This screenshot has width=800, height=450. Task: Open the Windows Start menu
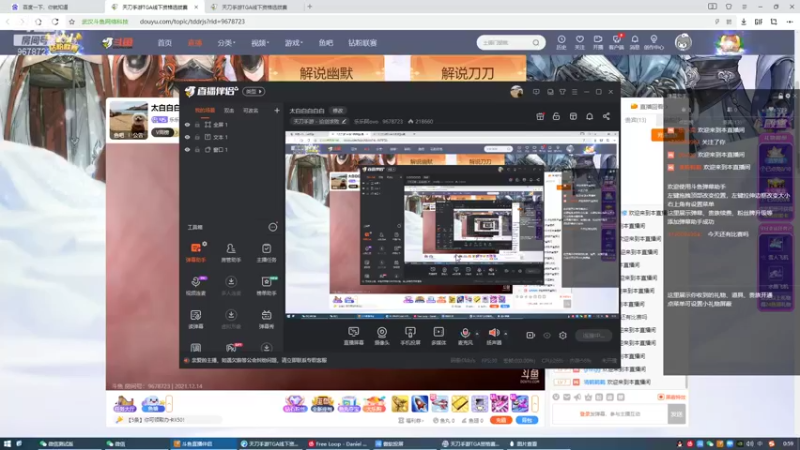pyautogui.click(x=7, y=444)
